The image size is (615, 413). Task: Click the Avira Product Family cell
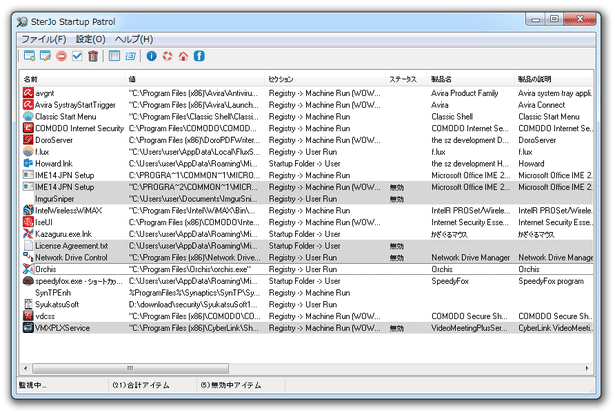click(465, 93)
